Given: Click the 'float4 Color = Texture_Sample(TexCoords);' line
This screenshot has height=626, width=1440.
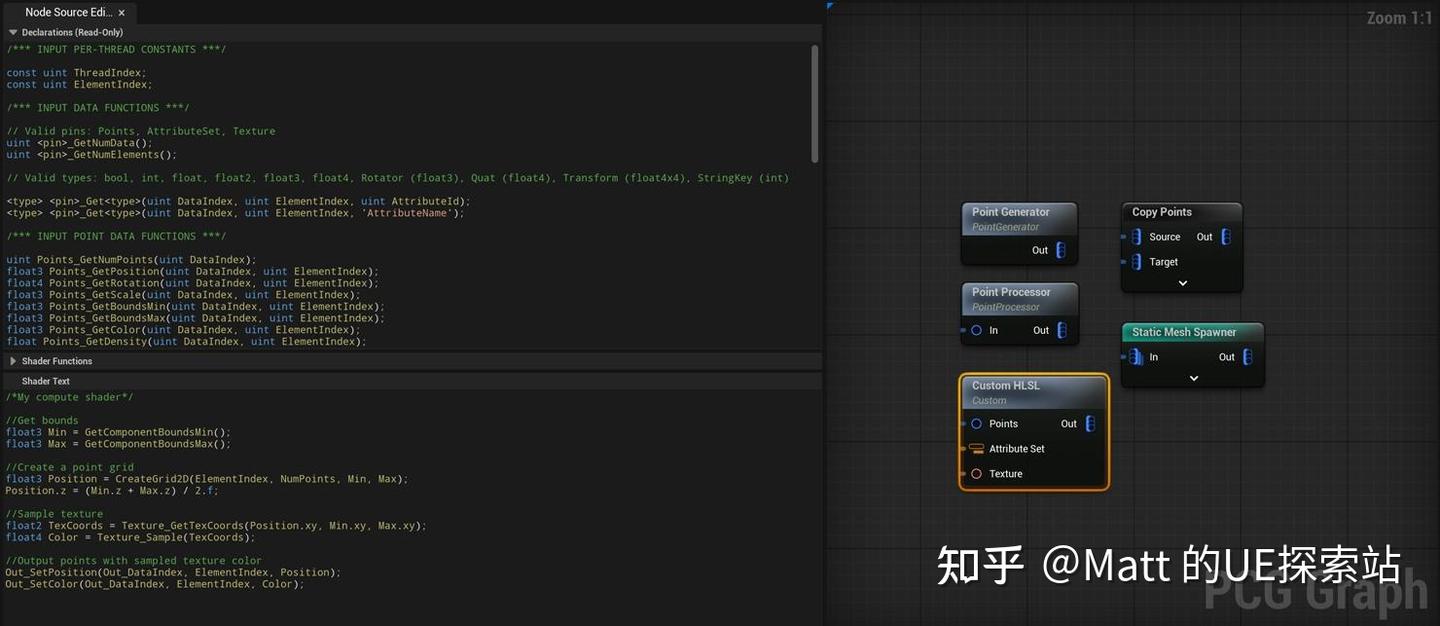Looking at the screenshot, I should [x=130, y=537].
